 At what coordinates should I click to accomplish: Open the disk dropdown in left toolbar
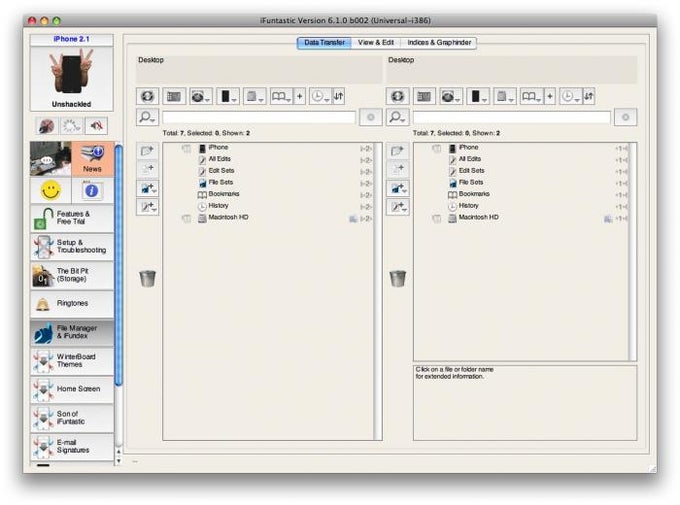click(x=201, y=96)
